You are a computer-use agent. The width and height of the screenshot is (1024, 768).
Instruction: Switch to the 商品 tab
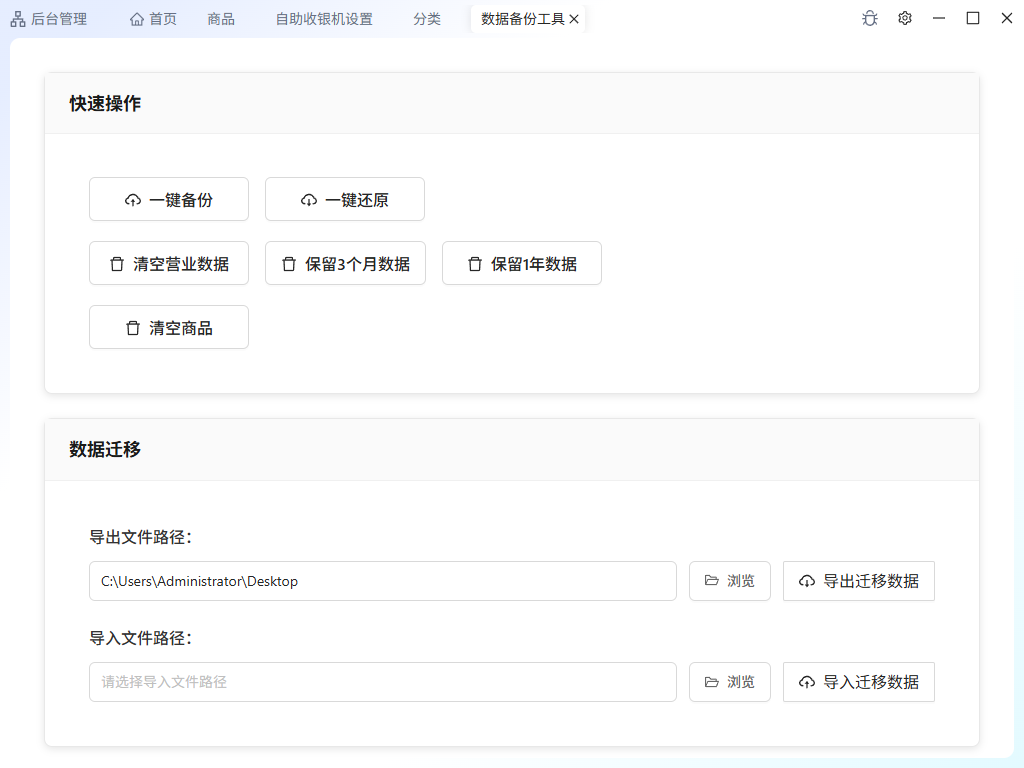coord(221,19)
